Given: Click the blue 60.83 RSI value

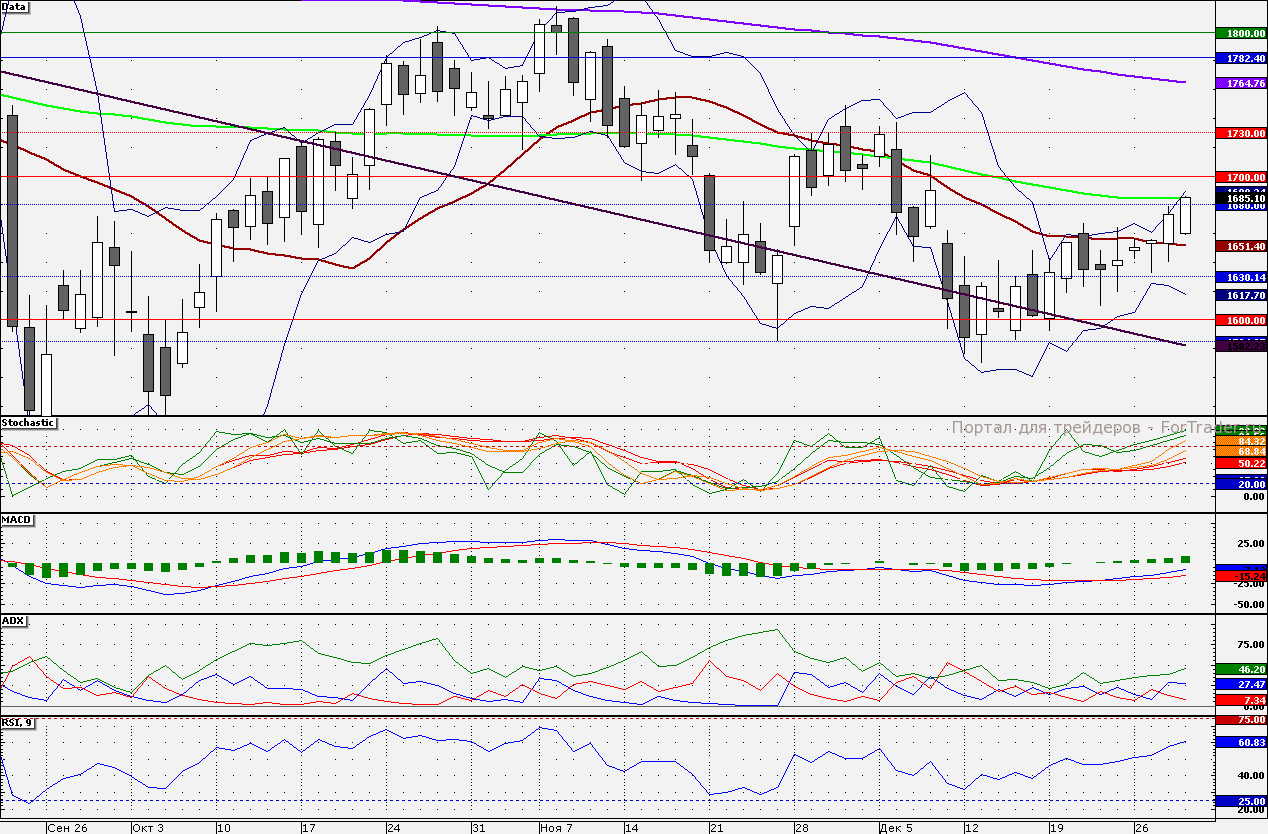Looking at the screenshot, I should coord(1240,743).
